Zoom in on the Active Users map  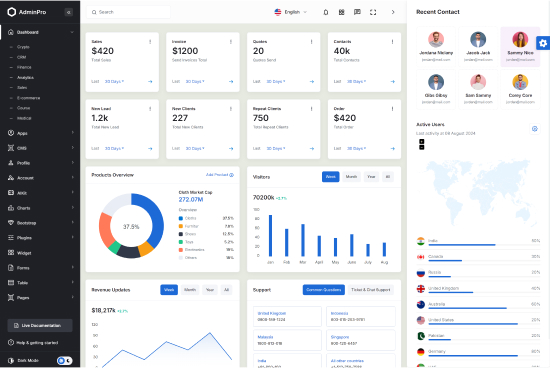tap(422, 141)
